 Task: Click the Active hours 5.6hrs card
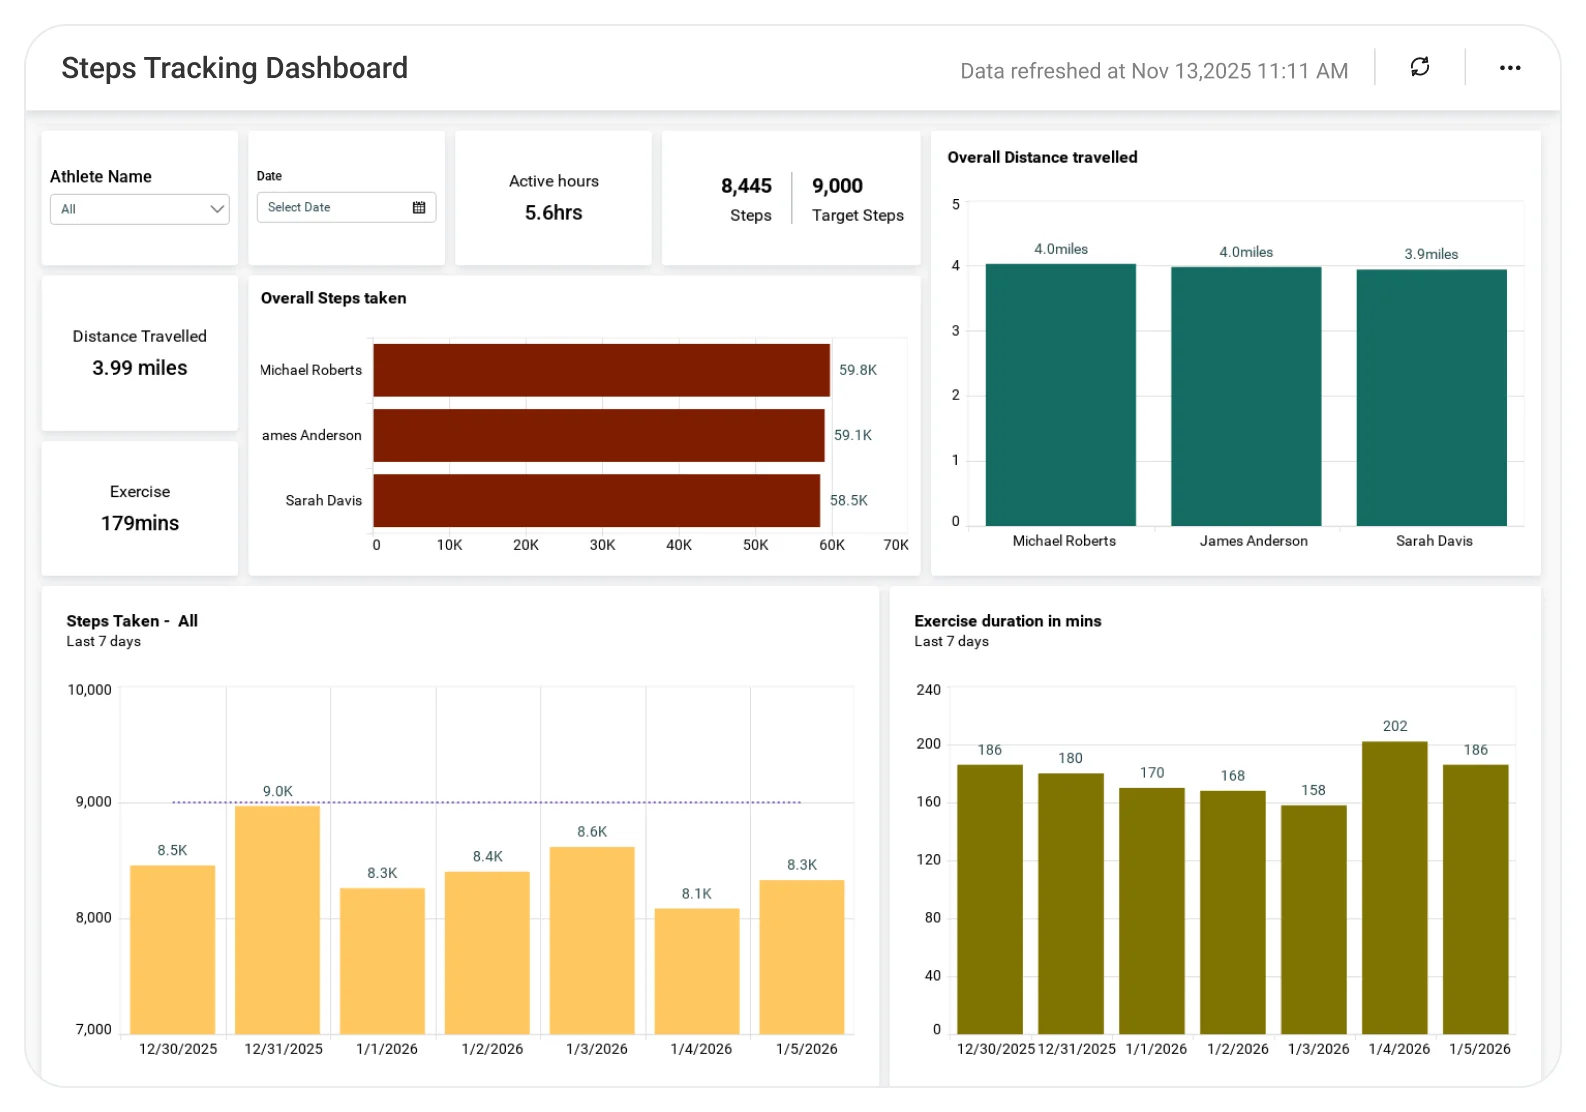553,198
